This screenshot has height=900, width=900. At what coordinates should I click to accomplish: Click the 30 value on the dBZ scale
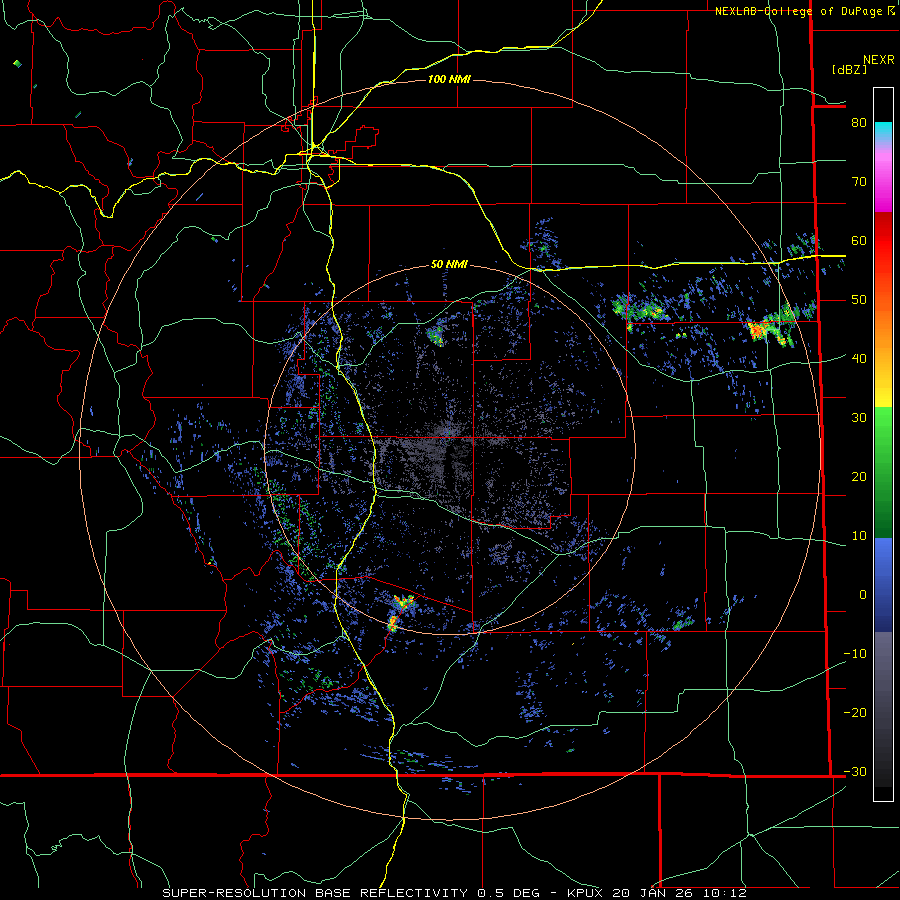pyautogui.click(x=859, y=417)
